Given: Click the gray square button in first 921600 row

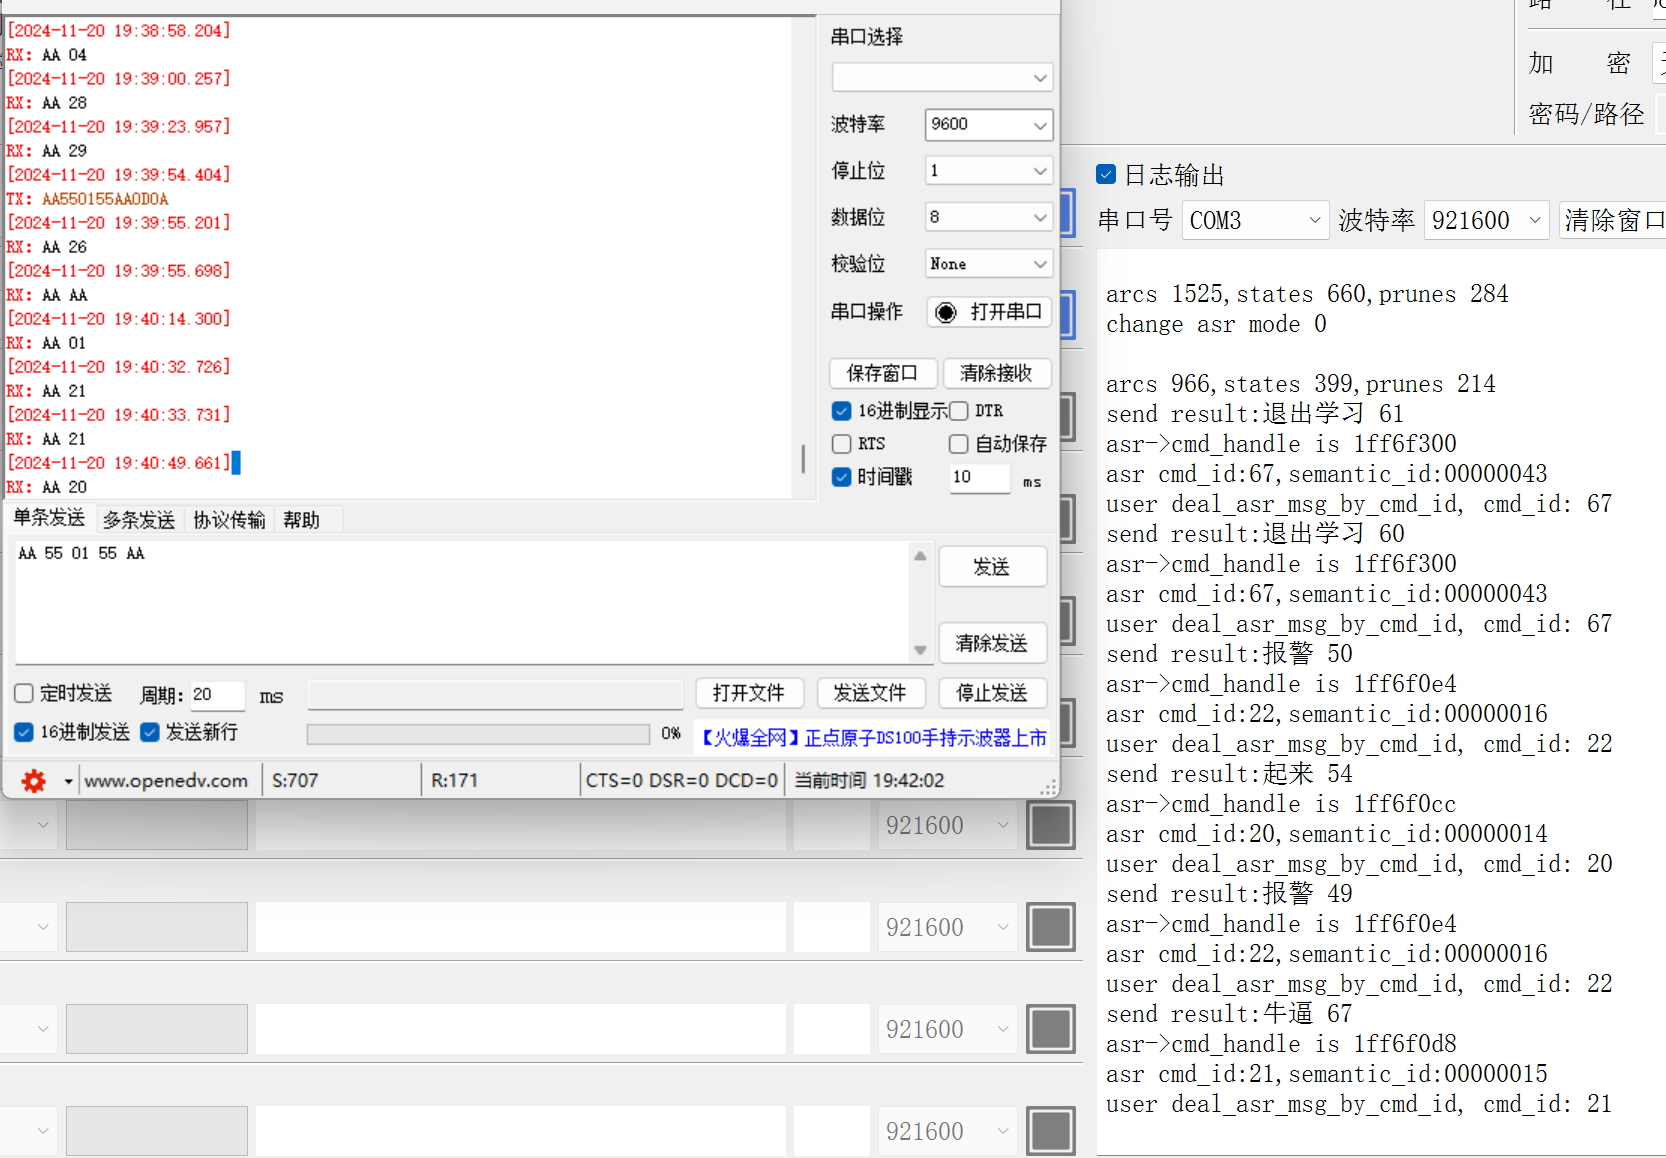Looking at the screenshot, I should click(x=1051, y=826).
